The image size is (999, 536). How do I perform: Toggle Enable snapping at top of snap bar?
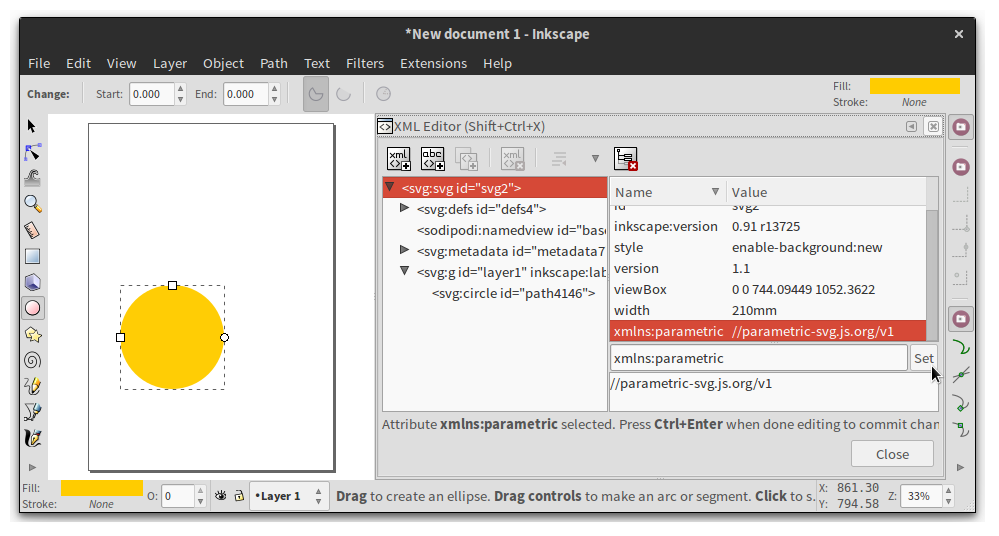[x=961, y=127]
